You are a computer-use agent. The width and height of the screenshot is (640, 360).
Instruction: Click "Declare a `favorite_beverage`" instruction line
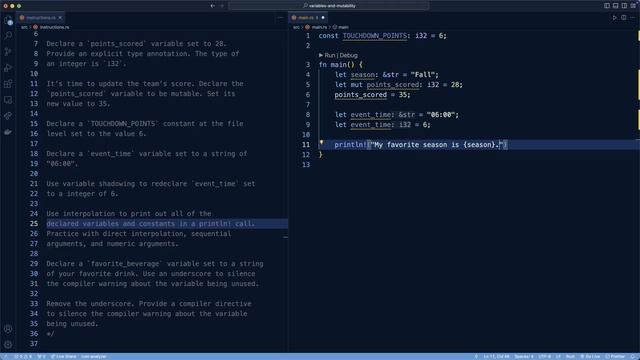coord(155,264)
